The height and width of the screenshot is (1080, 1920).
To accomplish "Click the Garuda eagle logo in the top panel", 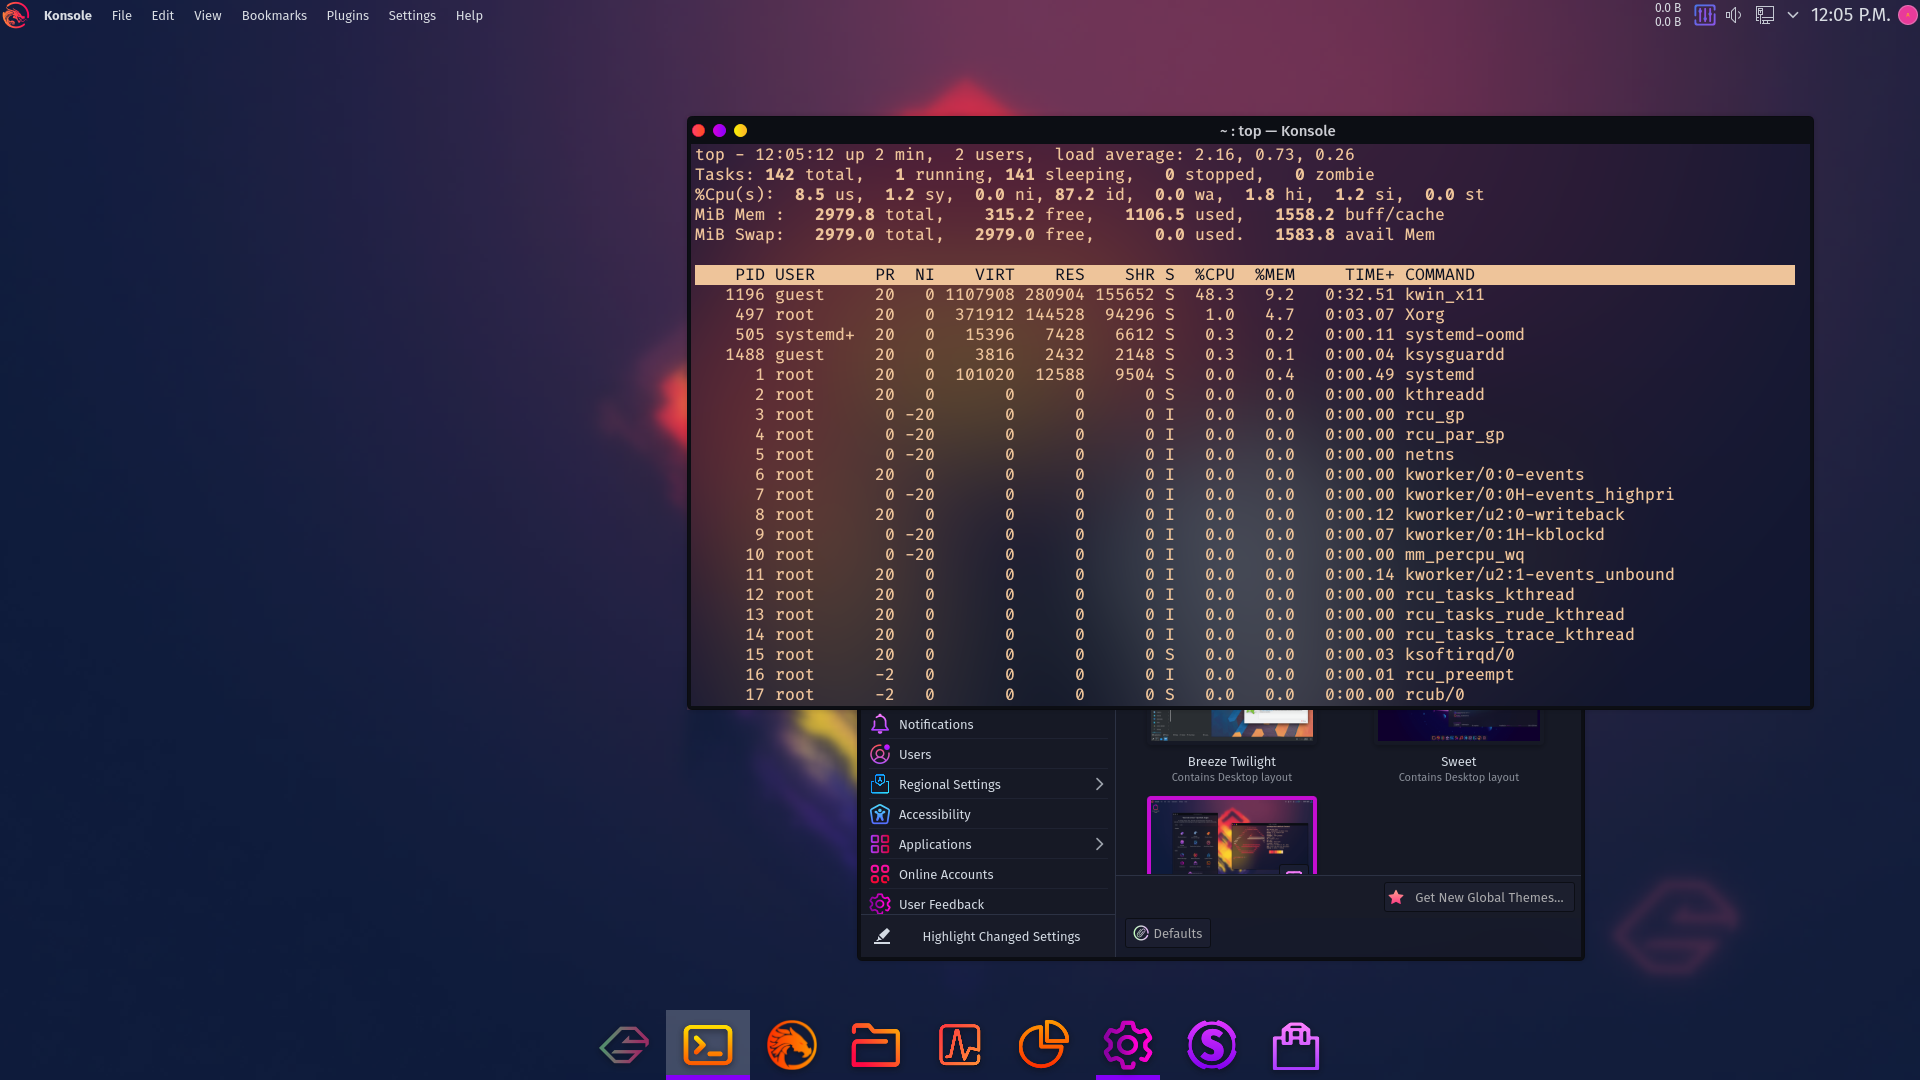I will (x=16, y=15).
